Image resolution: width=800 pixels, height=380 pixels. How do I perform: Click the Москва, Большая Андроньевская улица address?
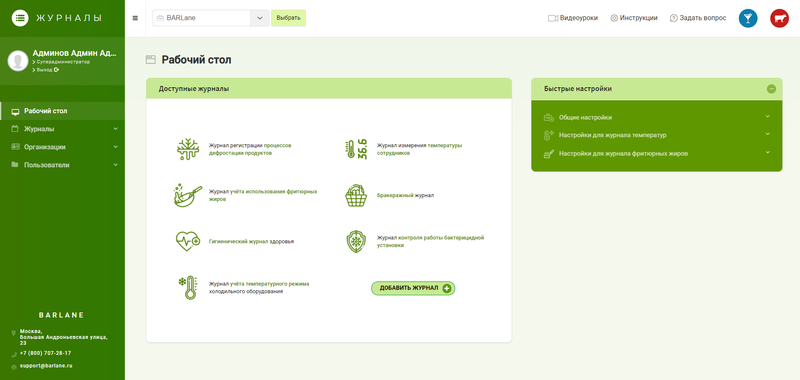coord(64,337)
